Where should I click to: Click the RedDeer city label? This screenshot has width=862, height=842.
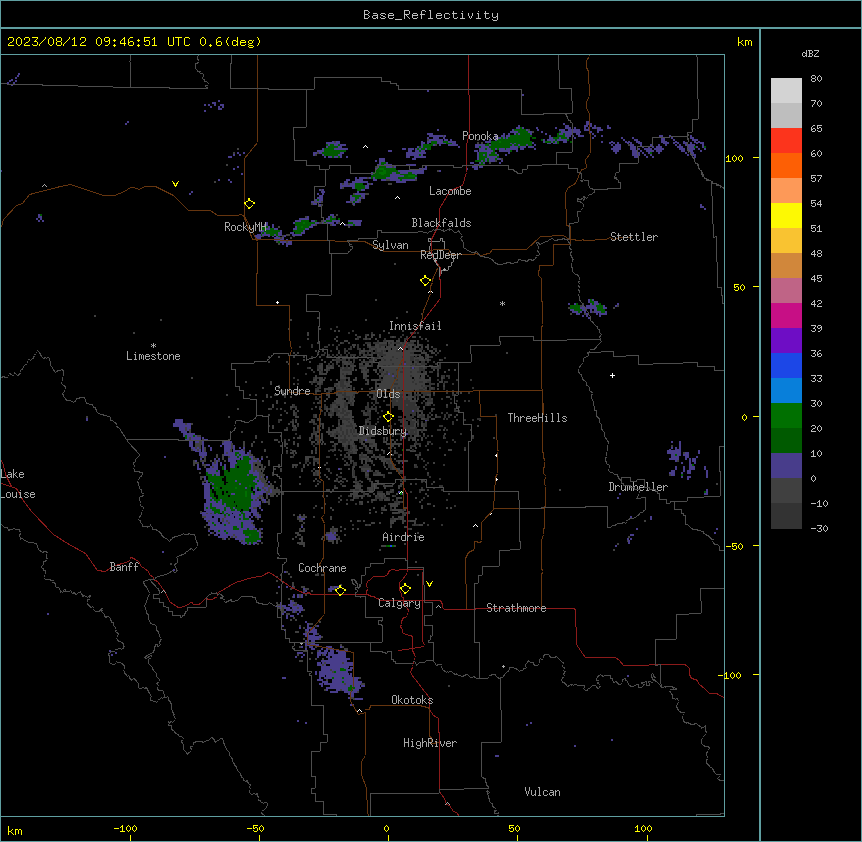click(441, 255)
